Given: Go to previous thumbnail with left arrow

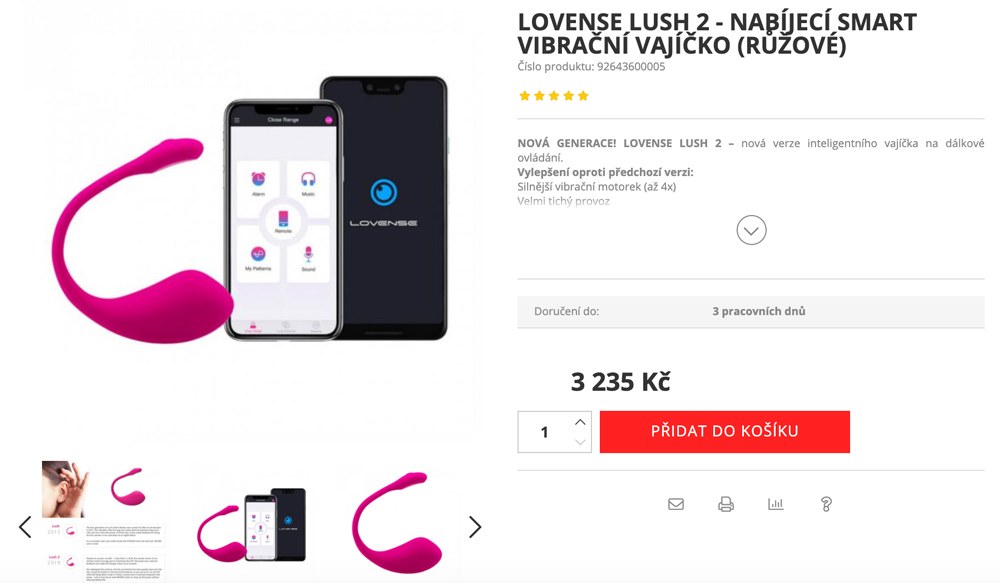Looking at the screenshot, I should [25, 527].
